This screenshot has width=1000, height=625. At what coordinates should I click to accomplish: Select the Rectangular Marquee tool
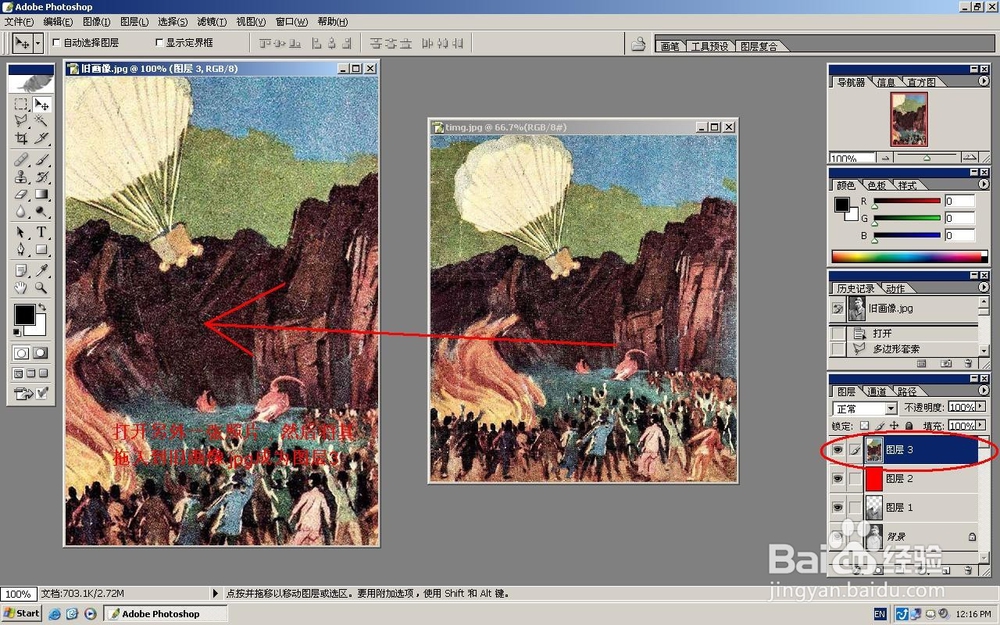click(20, 104)
